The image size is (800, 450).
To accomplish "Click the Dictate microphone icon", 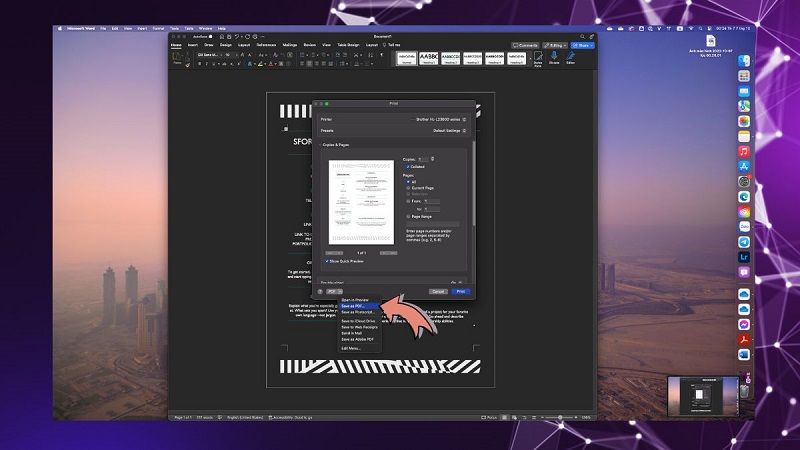I will click(x=554, y=57).
